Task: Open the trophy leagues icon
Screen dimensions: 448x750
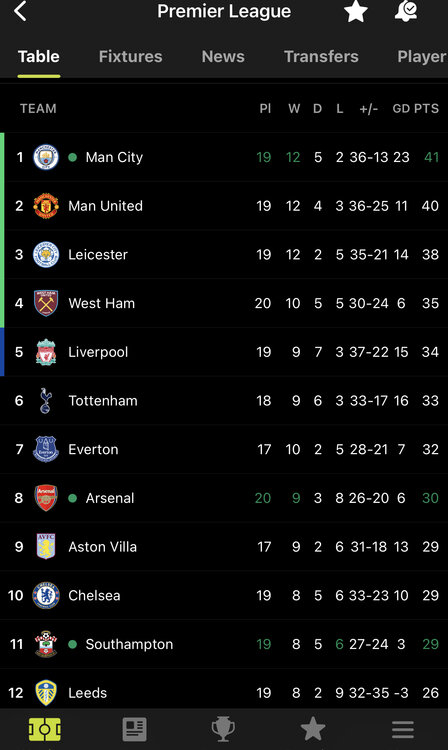Action: coord(223,729)
